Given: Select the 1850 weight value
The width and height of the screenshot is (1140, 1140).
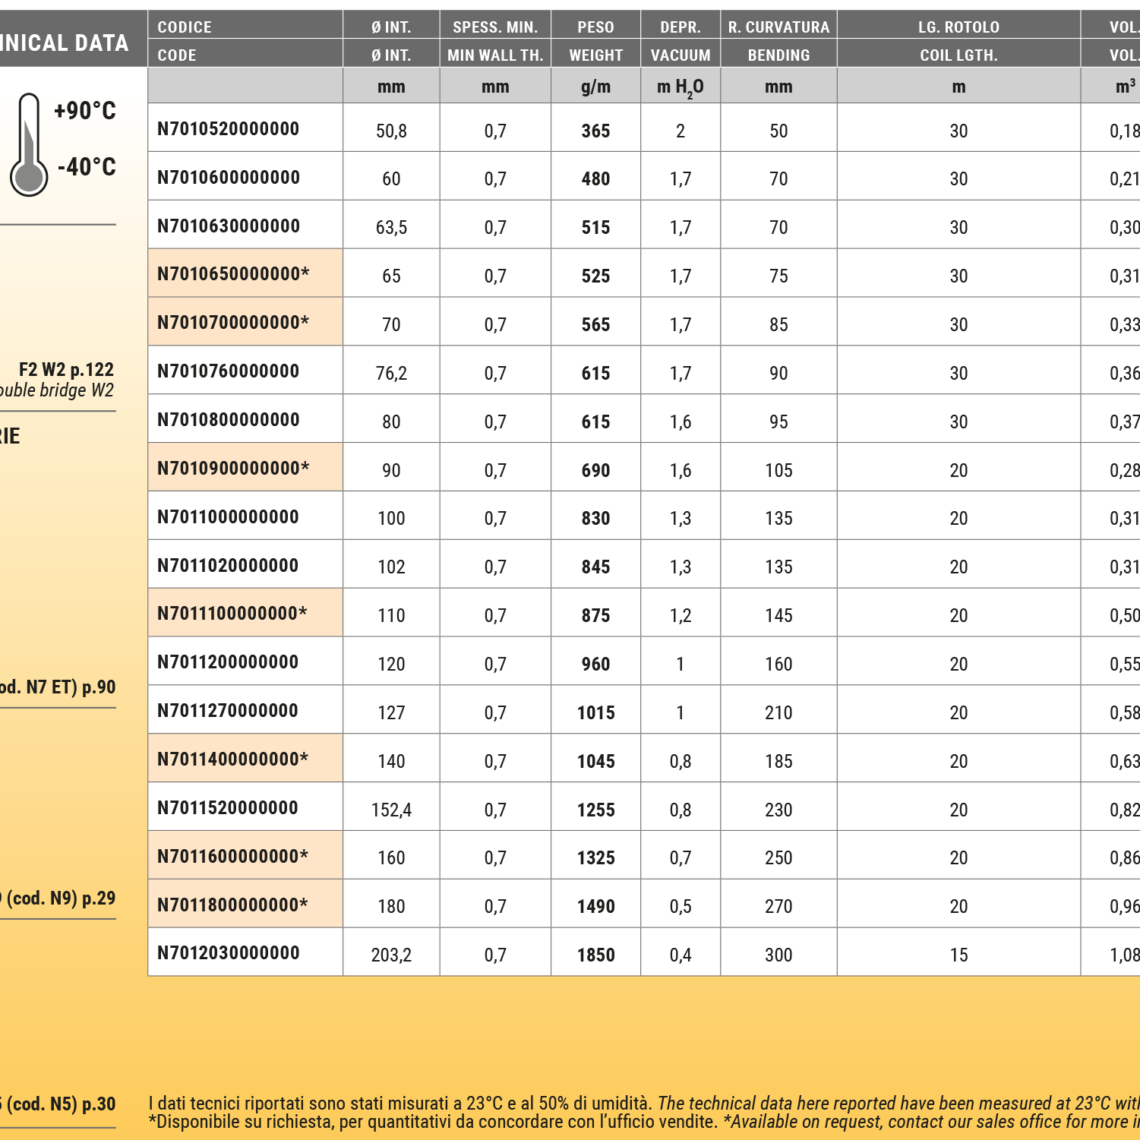Looking at the screenshot, I should click(595, 955).
